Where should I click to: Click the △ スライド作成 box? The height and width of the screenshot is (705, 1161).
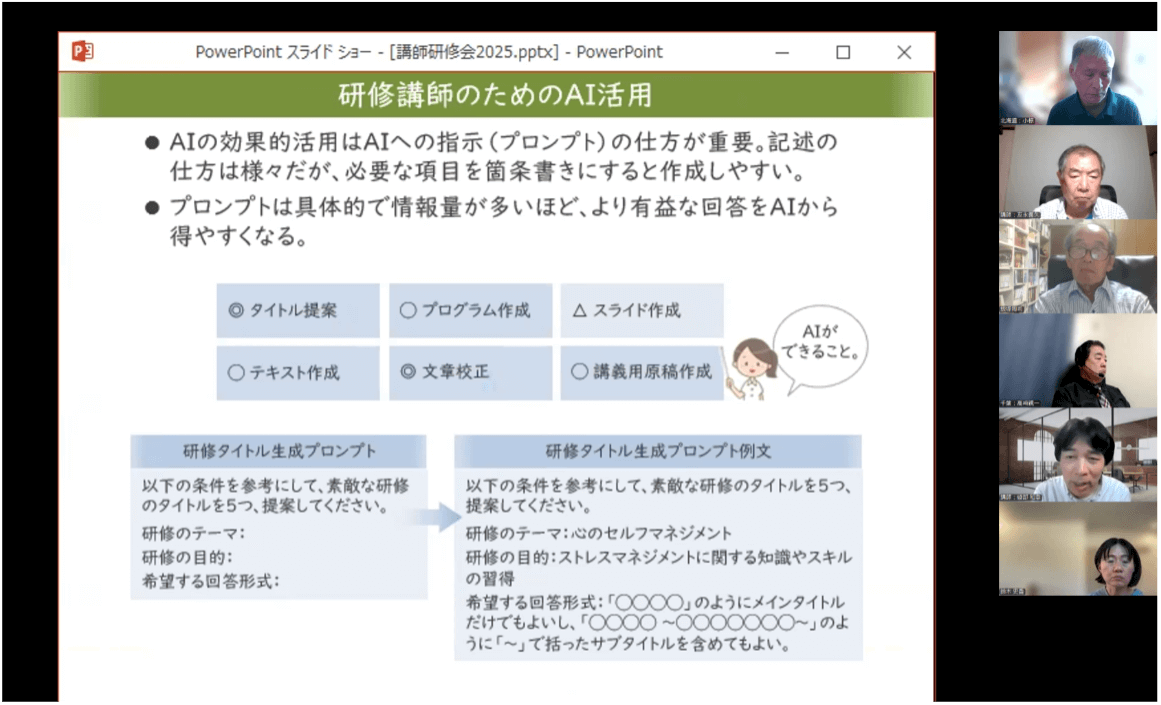point(642,310)
